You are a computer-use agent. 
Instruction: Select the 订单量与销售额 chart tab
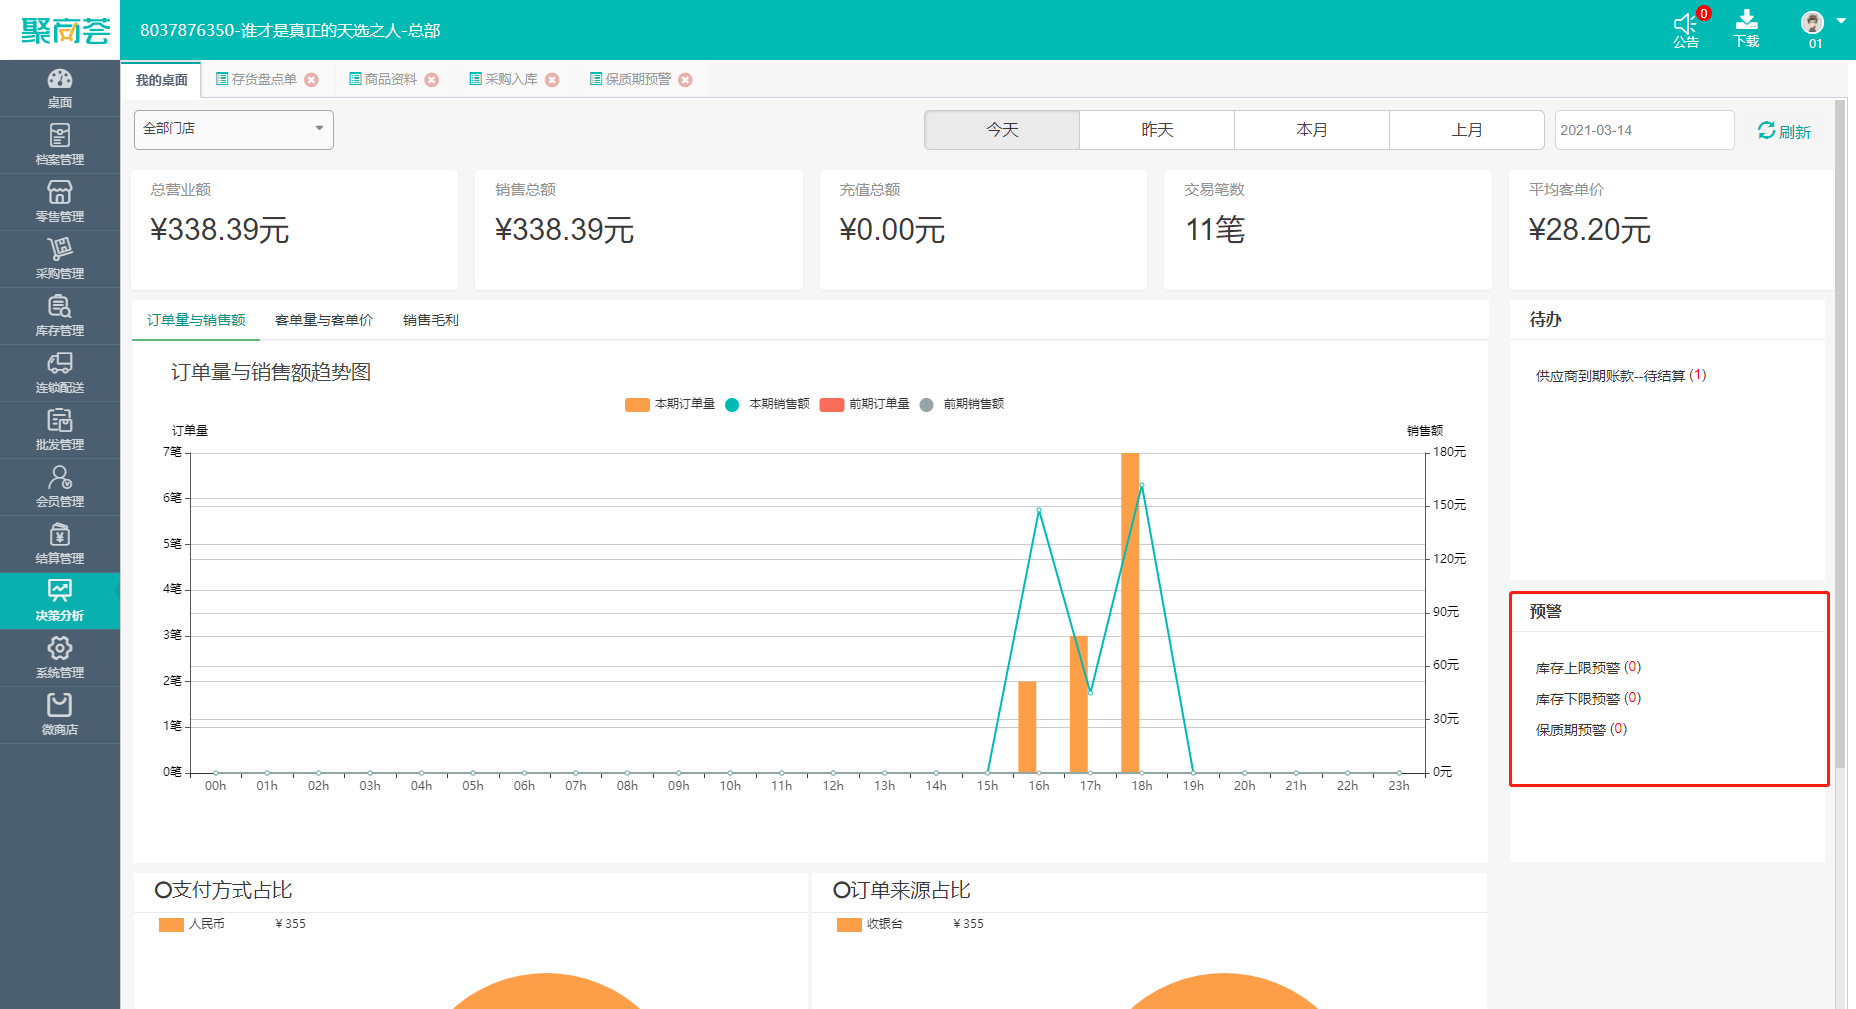pyautogui.click(x=196, y=320)
